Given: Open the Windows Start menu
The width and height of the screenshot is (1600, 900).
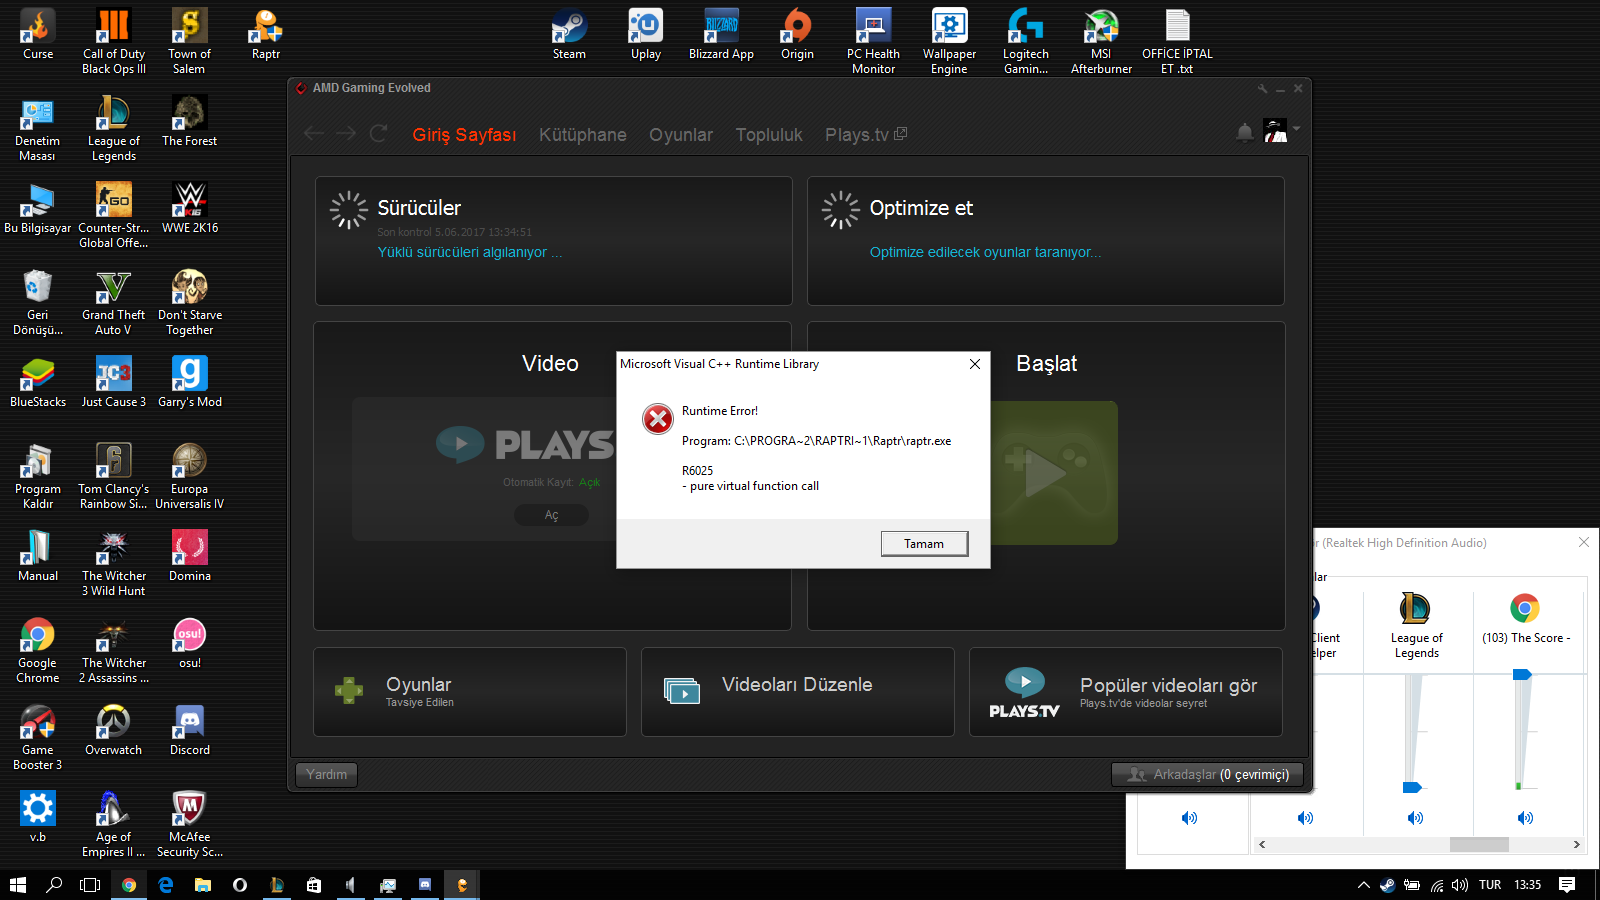Looking at the screenshot, I should click(x=18, y=885).
